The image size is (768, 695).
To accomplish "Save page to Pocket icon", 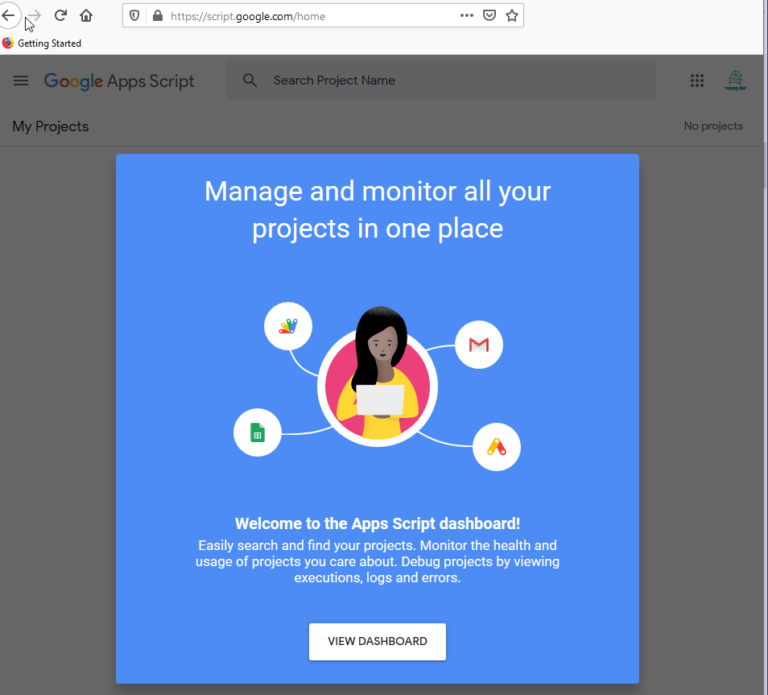I will 489,16.
